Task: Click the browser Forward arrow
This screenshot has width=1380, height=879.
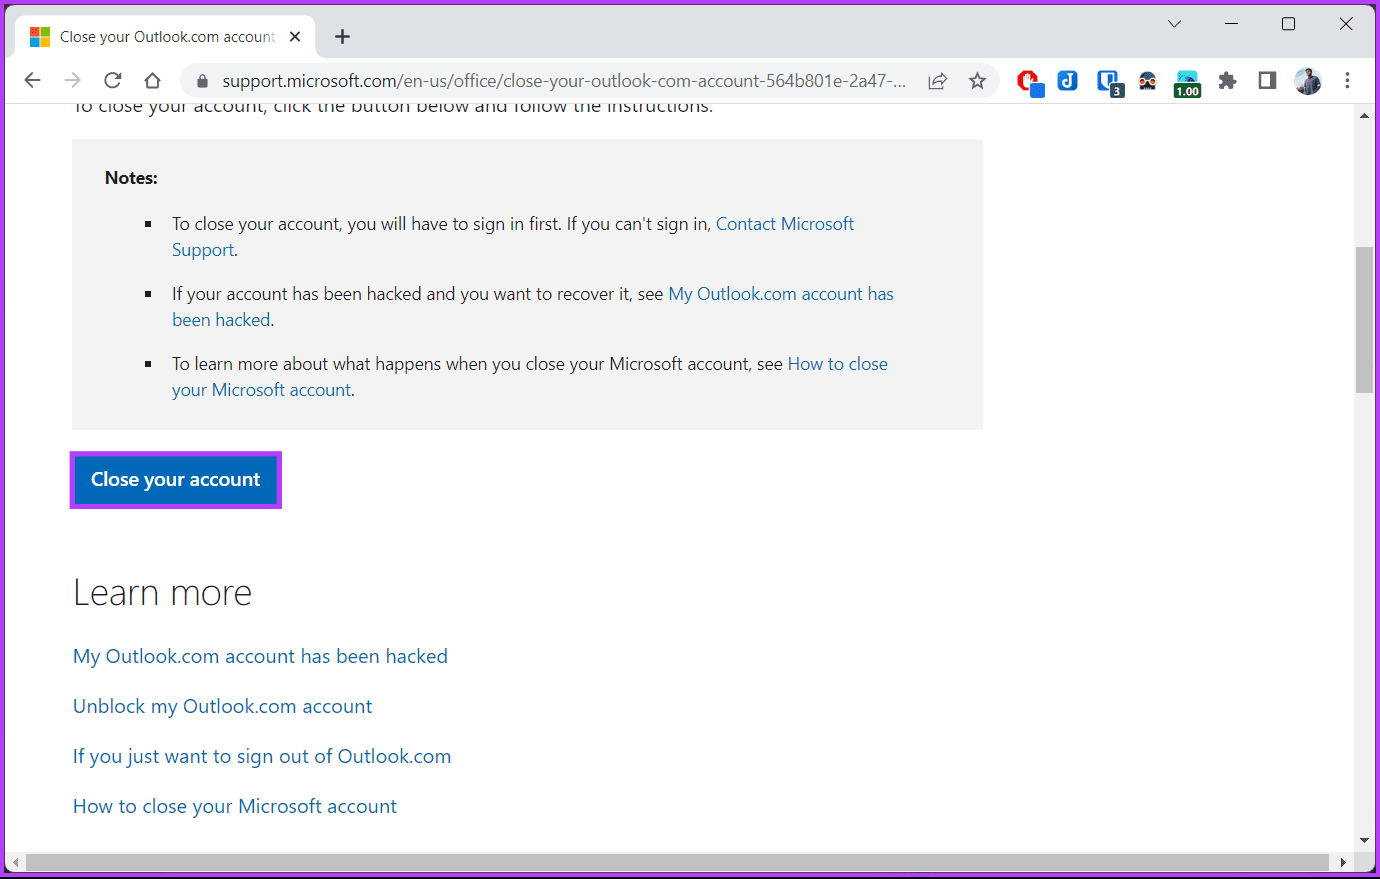Action: click(x=72, y=81)
